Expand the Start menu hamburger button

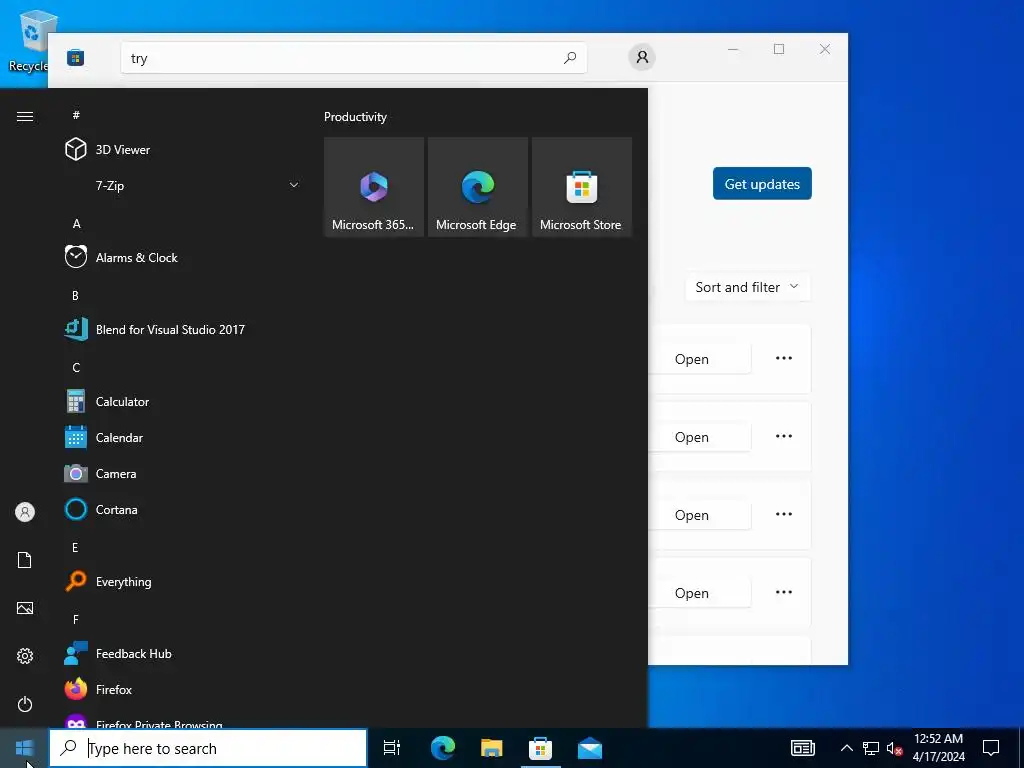25,116
